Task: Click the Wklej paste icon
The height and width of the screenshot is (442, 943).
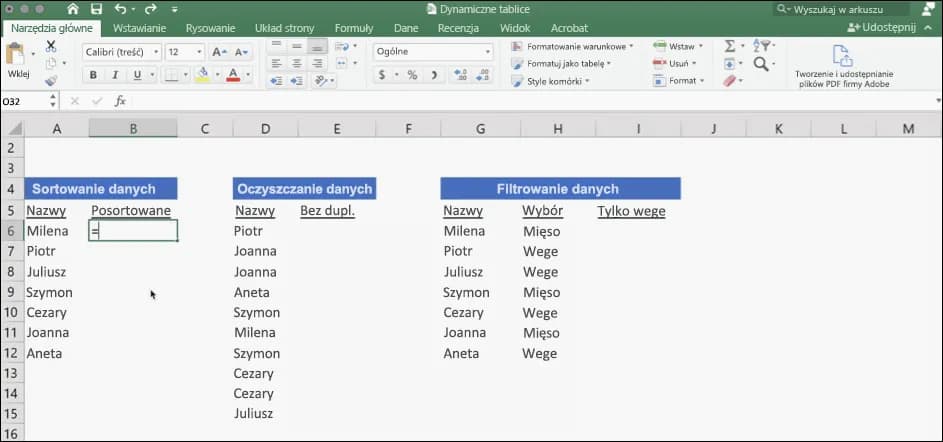Action: (18, 59)
